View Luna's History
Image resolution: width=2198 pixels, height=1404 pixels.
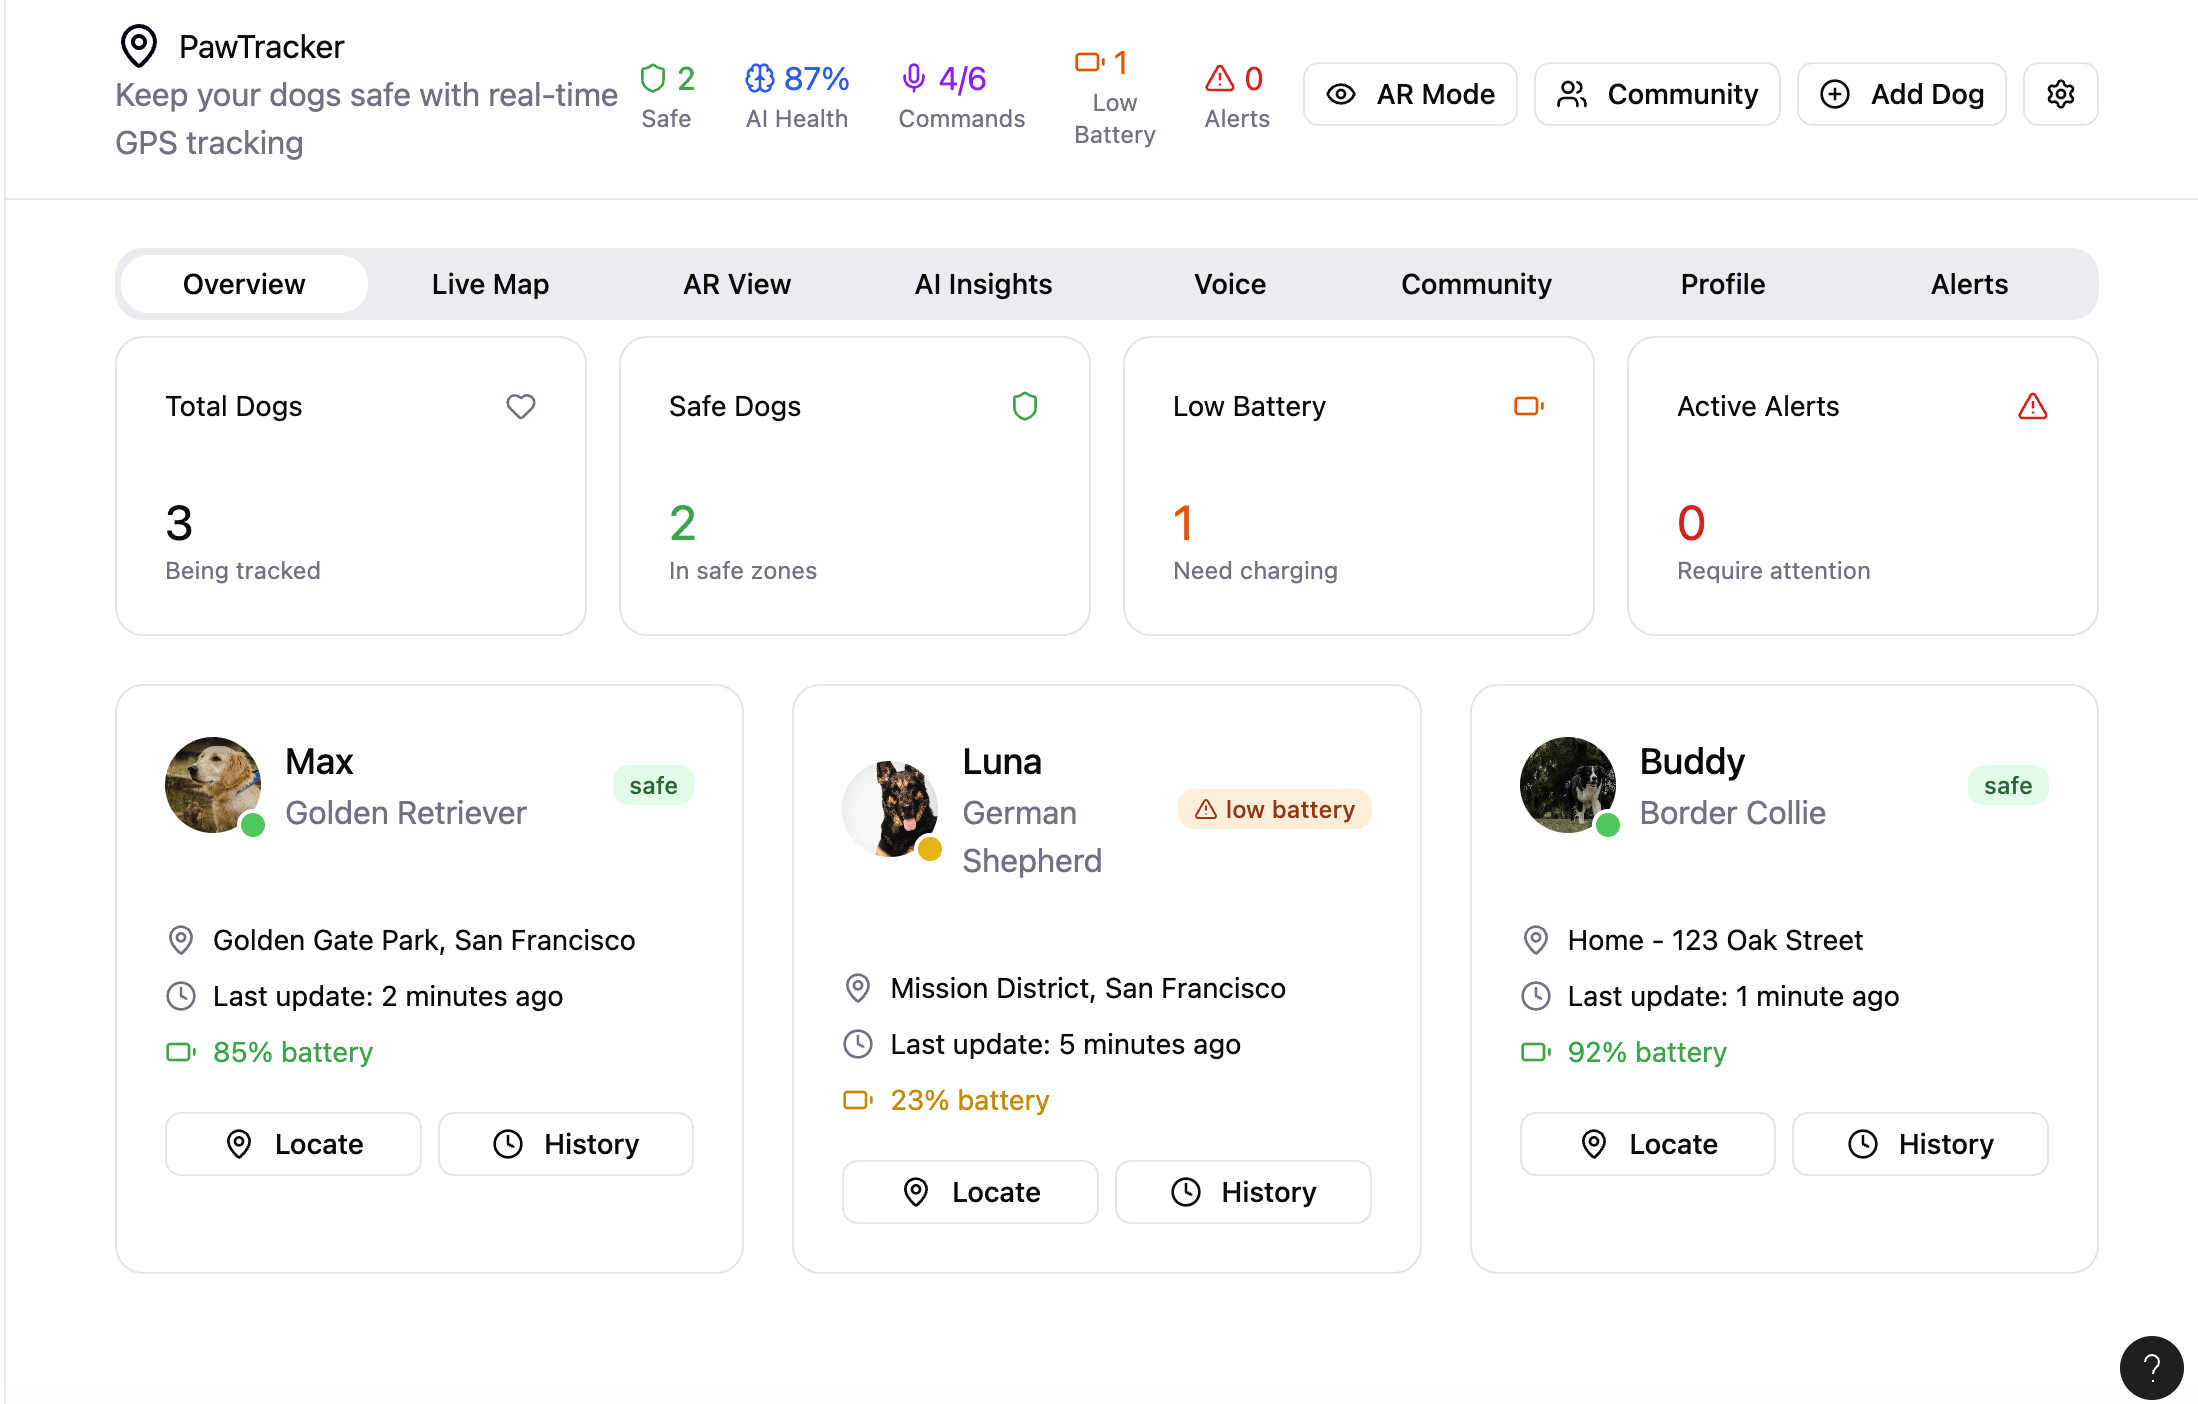(1243, 1192)
